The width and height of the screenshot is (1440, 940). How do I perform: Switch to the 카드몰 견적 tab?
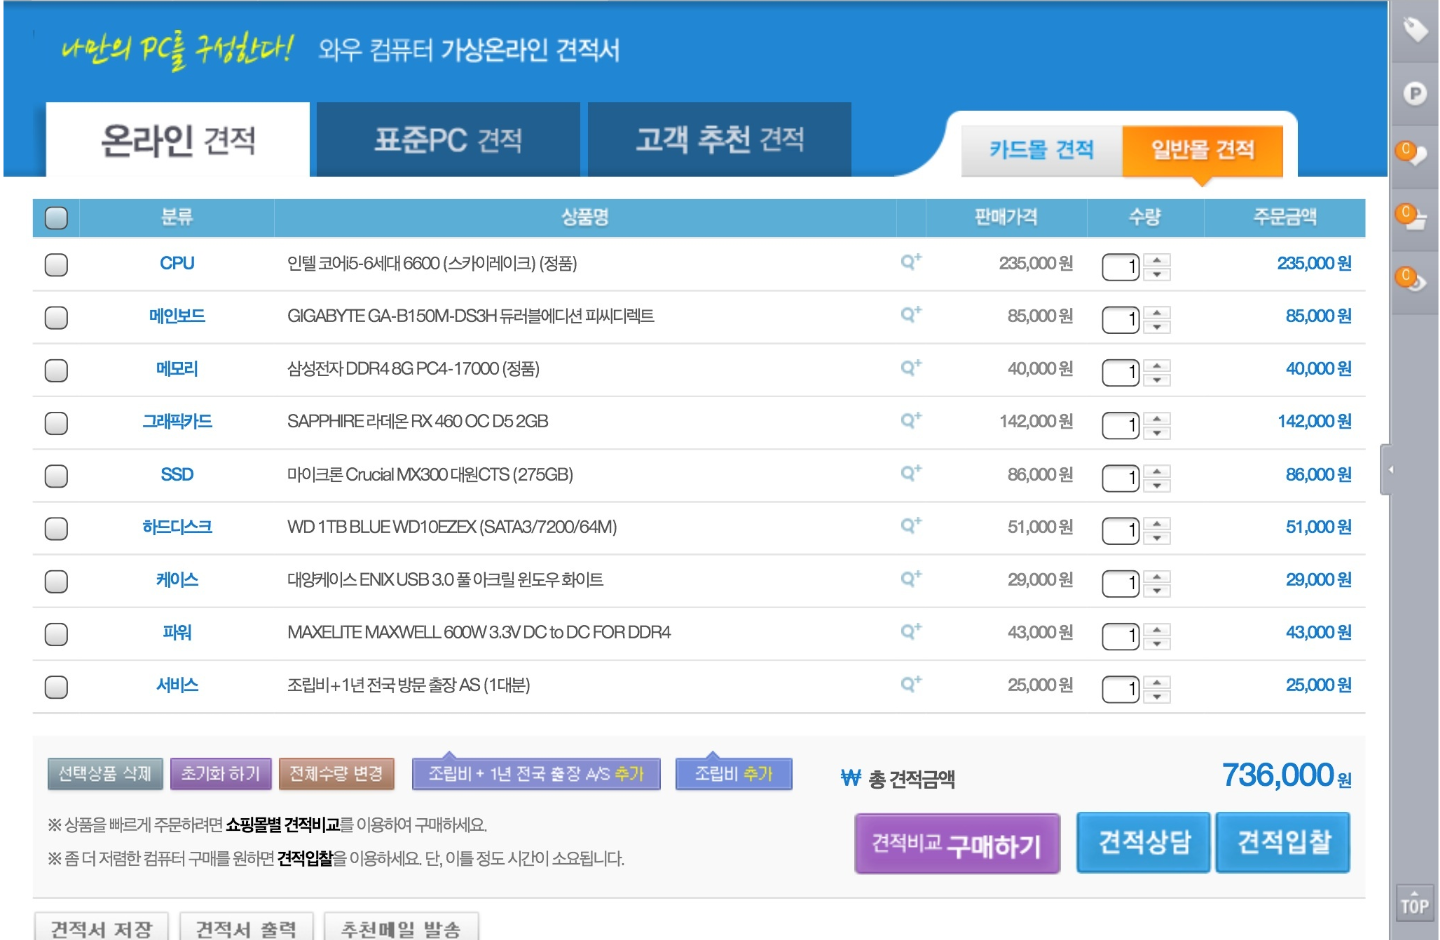pyautogui.click(x=1041, y=150)
